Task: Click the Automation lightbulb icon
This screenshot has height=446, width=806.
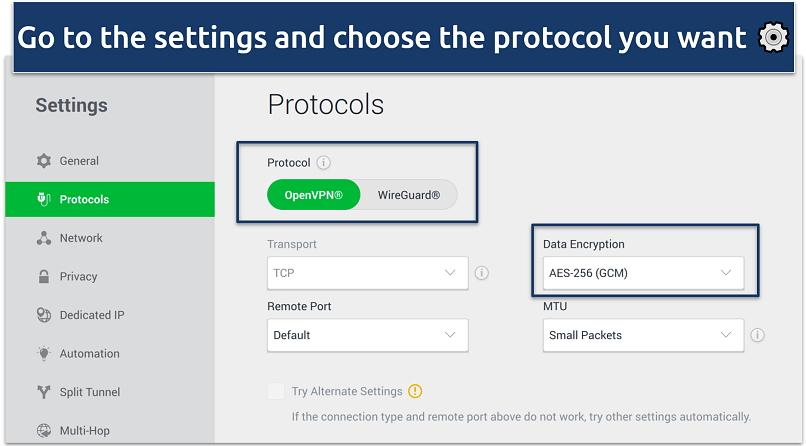Action: click(x=44, y=354)
